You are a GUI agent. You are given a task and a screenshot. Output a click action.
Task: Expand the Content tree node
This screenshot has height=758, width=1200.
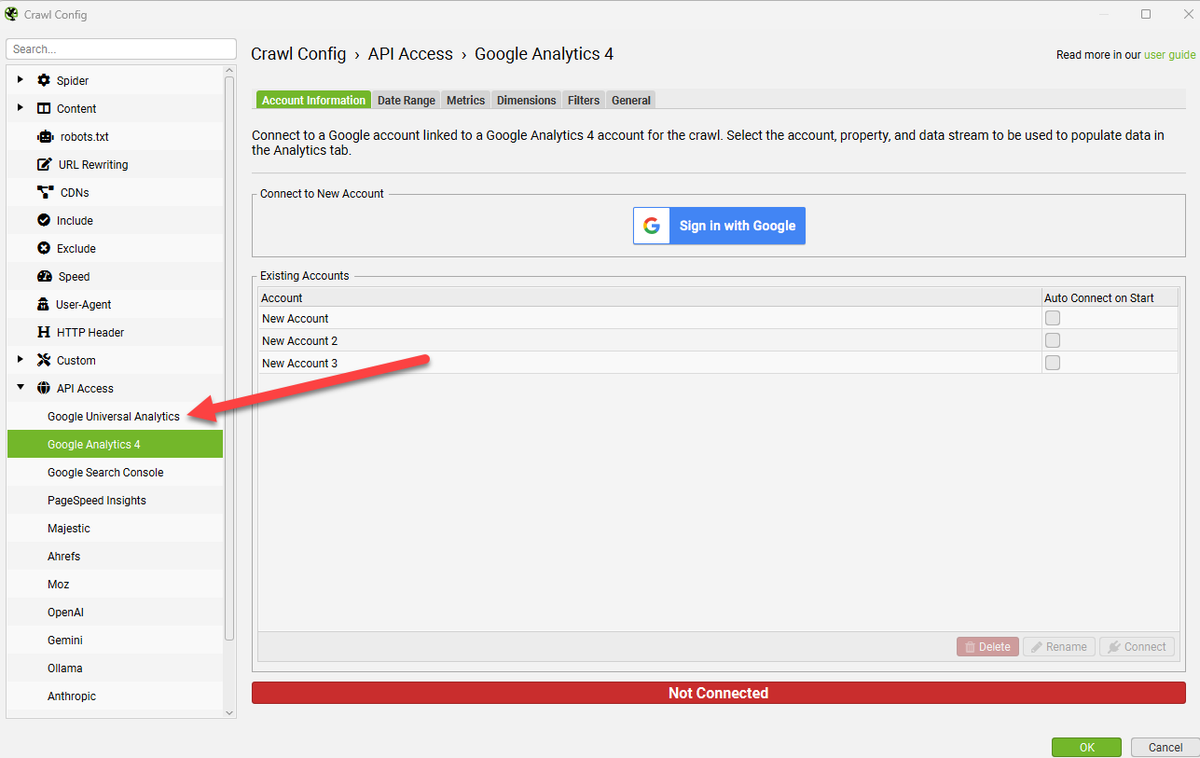21,108
